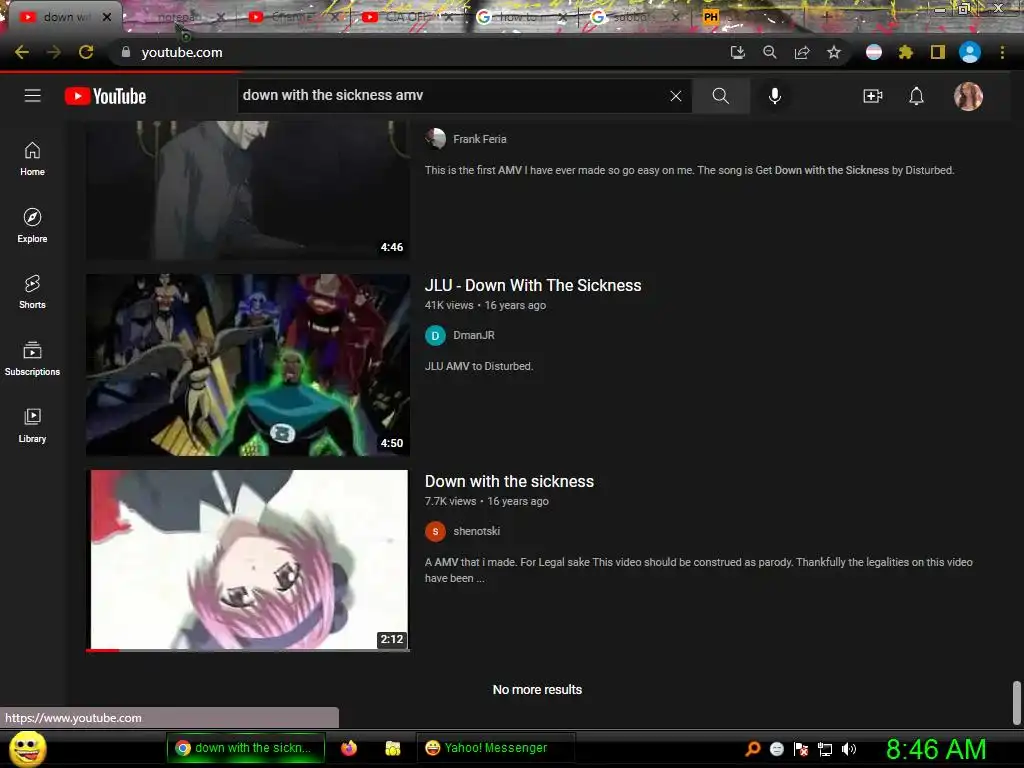The image size is (1024, 768).
Task: Click the share page icon
Action: pyautogui.click(x=802, y=52)
